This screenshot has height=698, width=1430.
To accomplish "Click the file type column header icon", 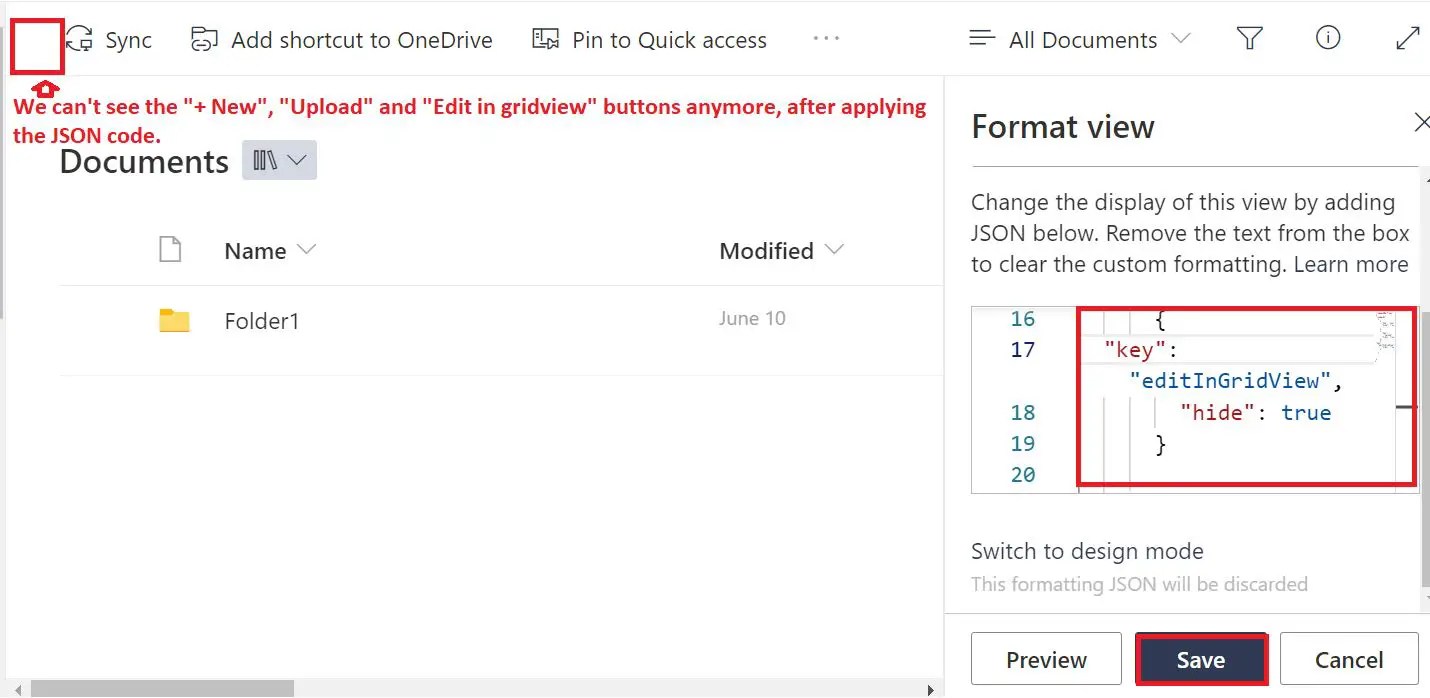I will pyautogui.click(x=170, y=250).
